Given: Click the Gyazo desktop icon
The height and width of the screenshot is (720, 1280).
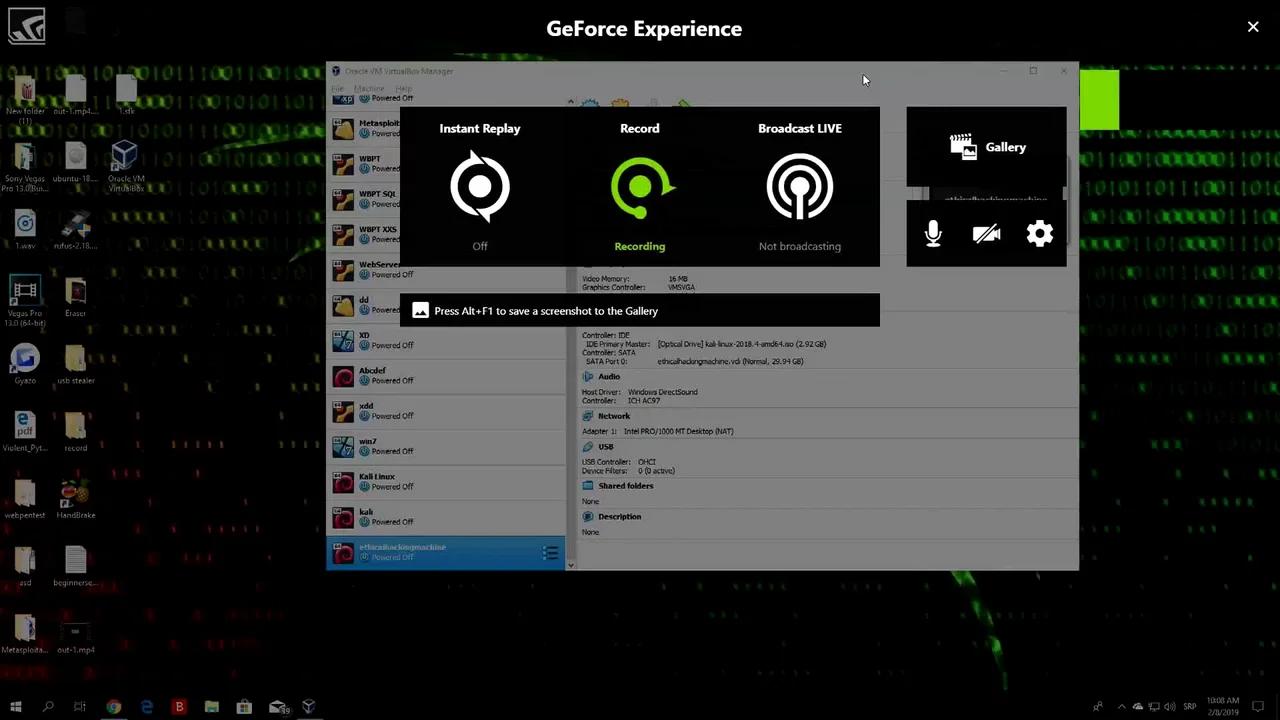Looking at the screenshot, I should [25, 364].
